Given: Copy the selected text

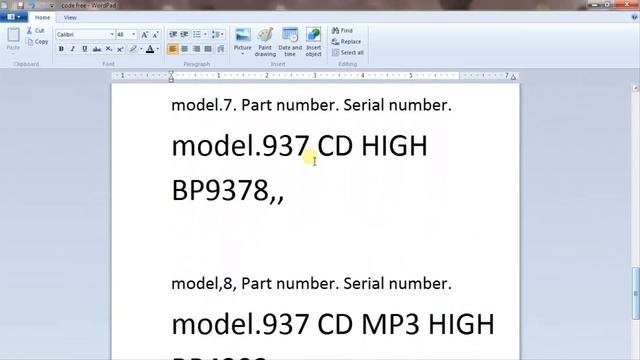Looking at the screenshot, I should click(x=37, y=42).
